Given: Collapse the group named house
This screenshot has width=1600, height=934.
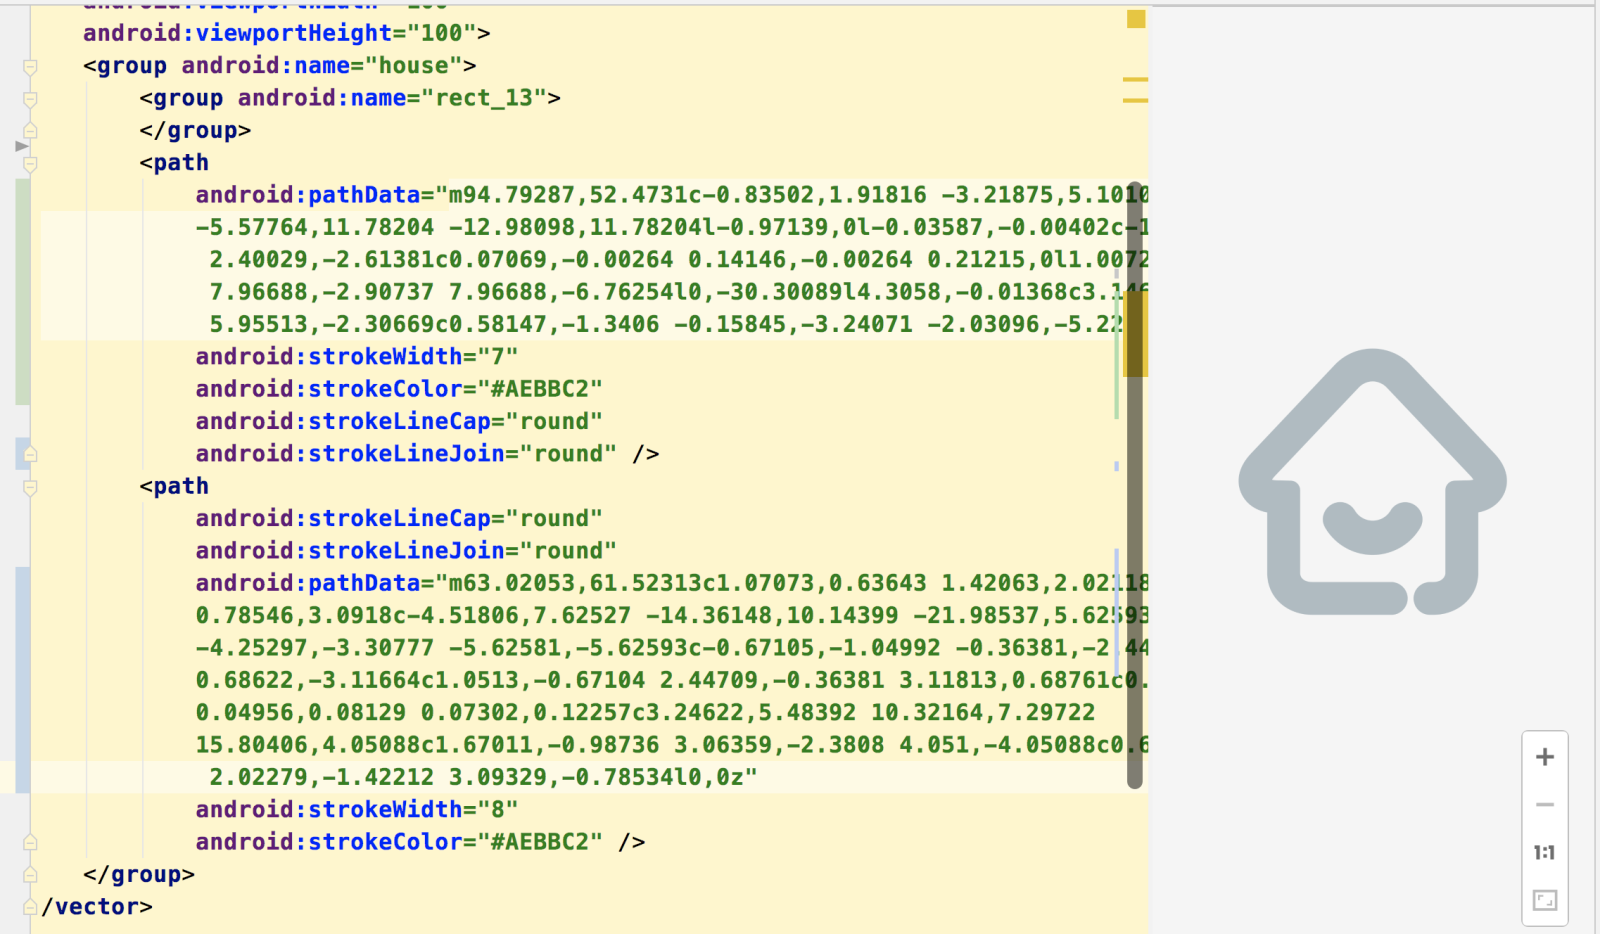Looking at the screenshot, I should point(30,67).
